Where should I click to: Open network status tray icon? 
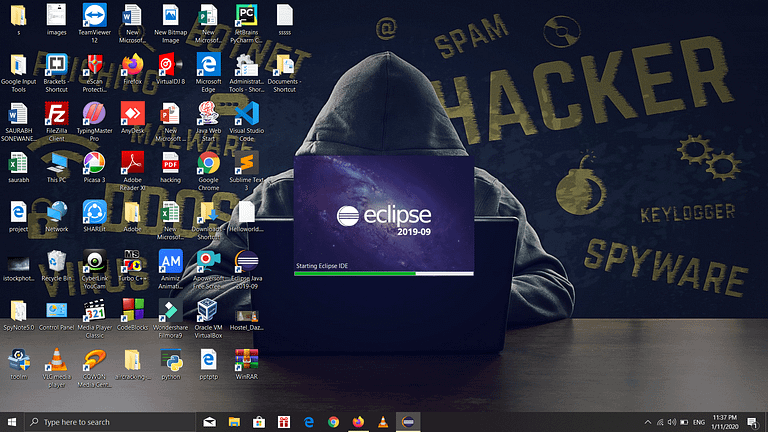tap(660, 422)
